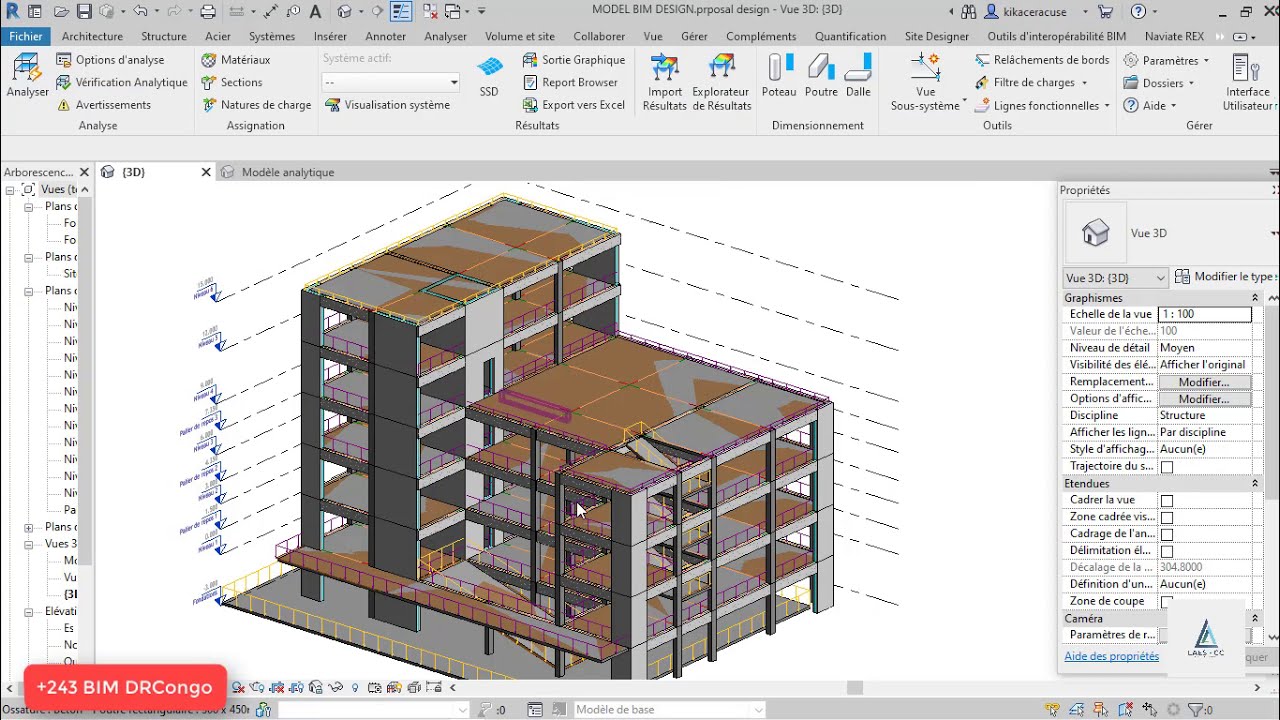Switch to Architecture ribbon tab
Viewport: 1280px width, 720px height.
pos(92,36)
